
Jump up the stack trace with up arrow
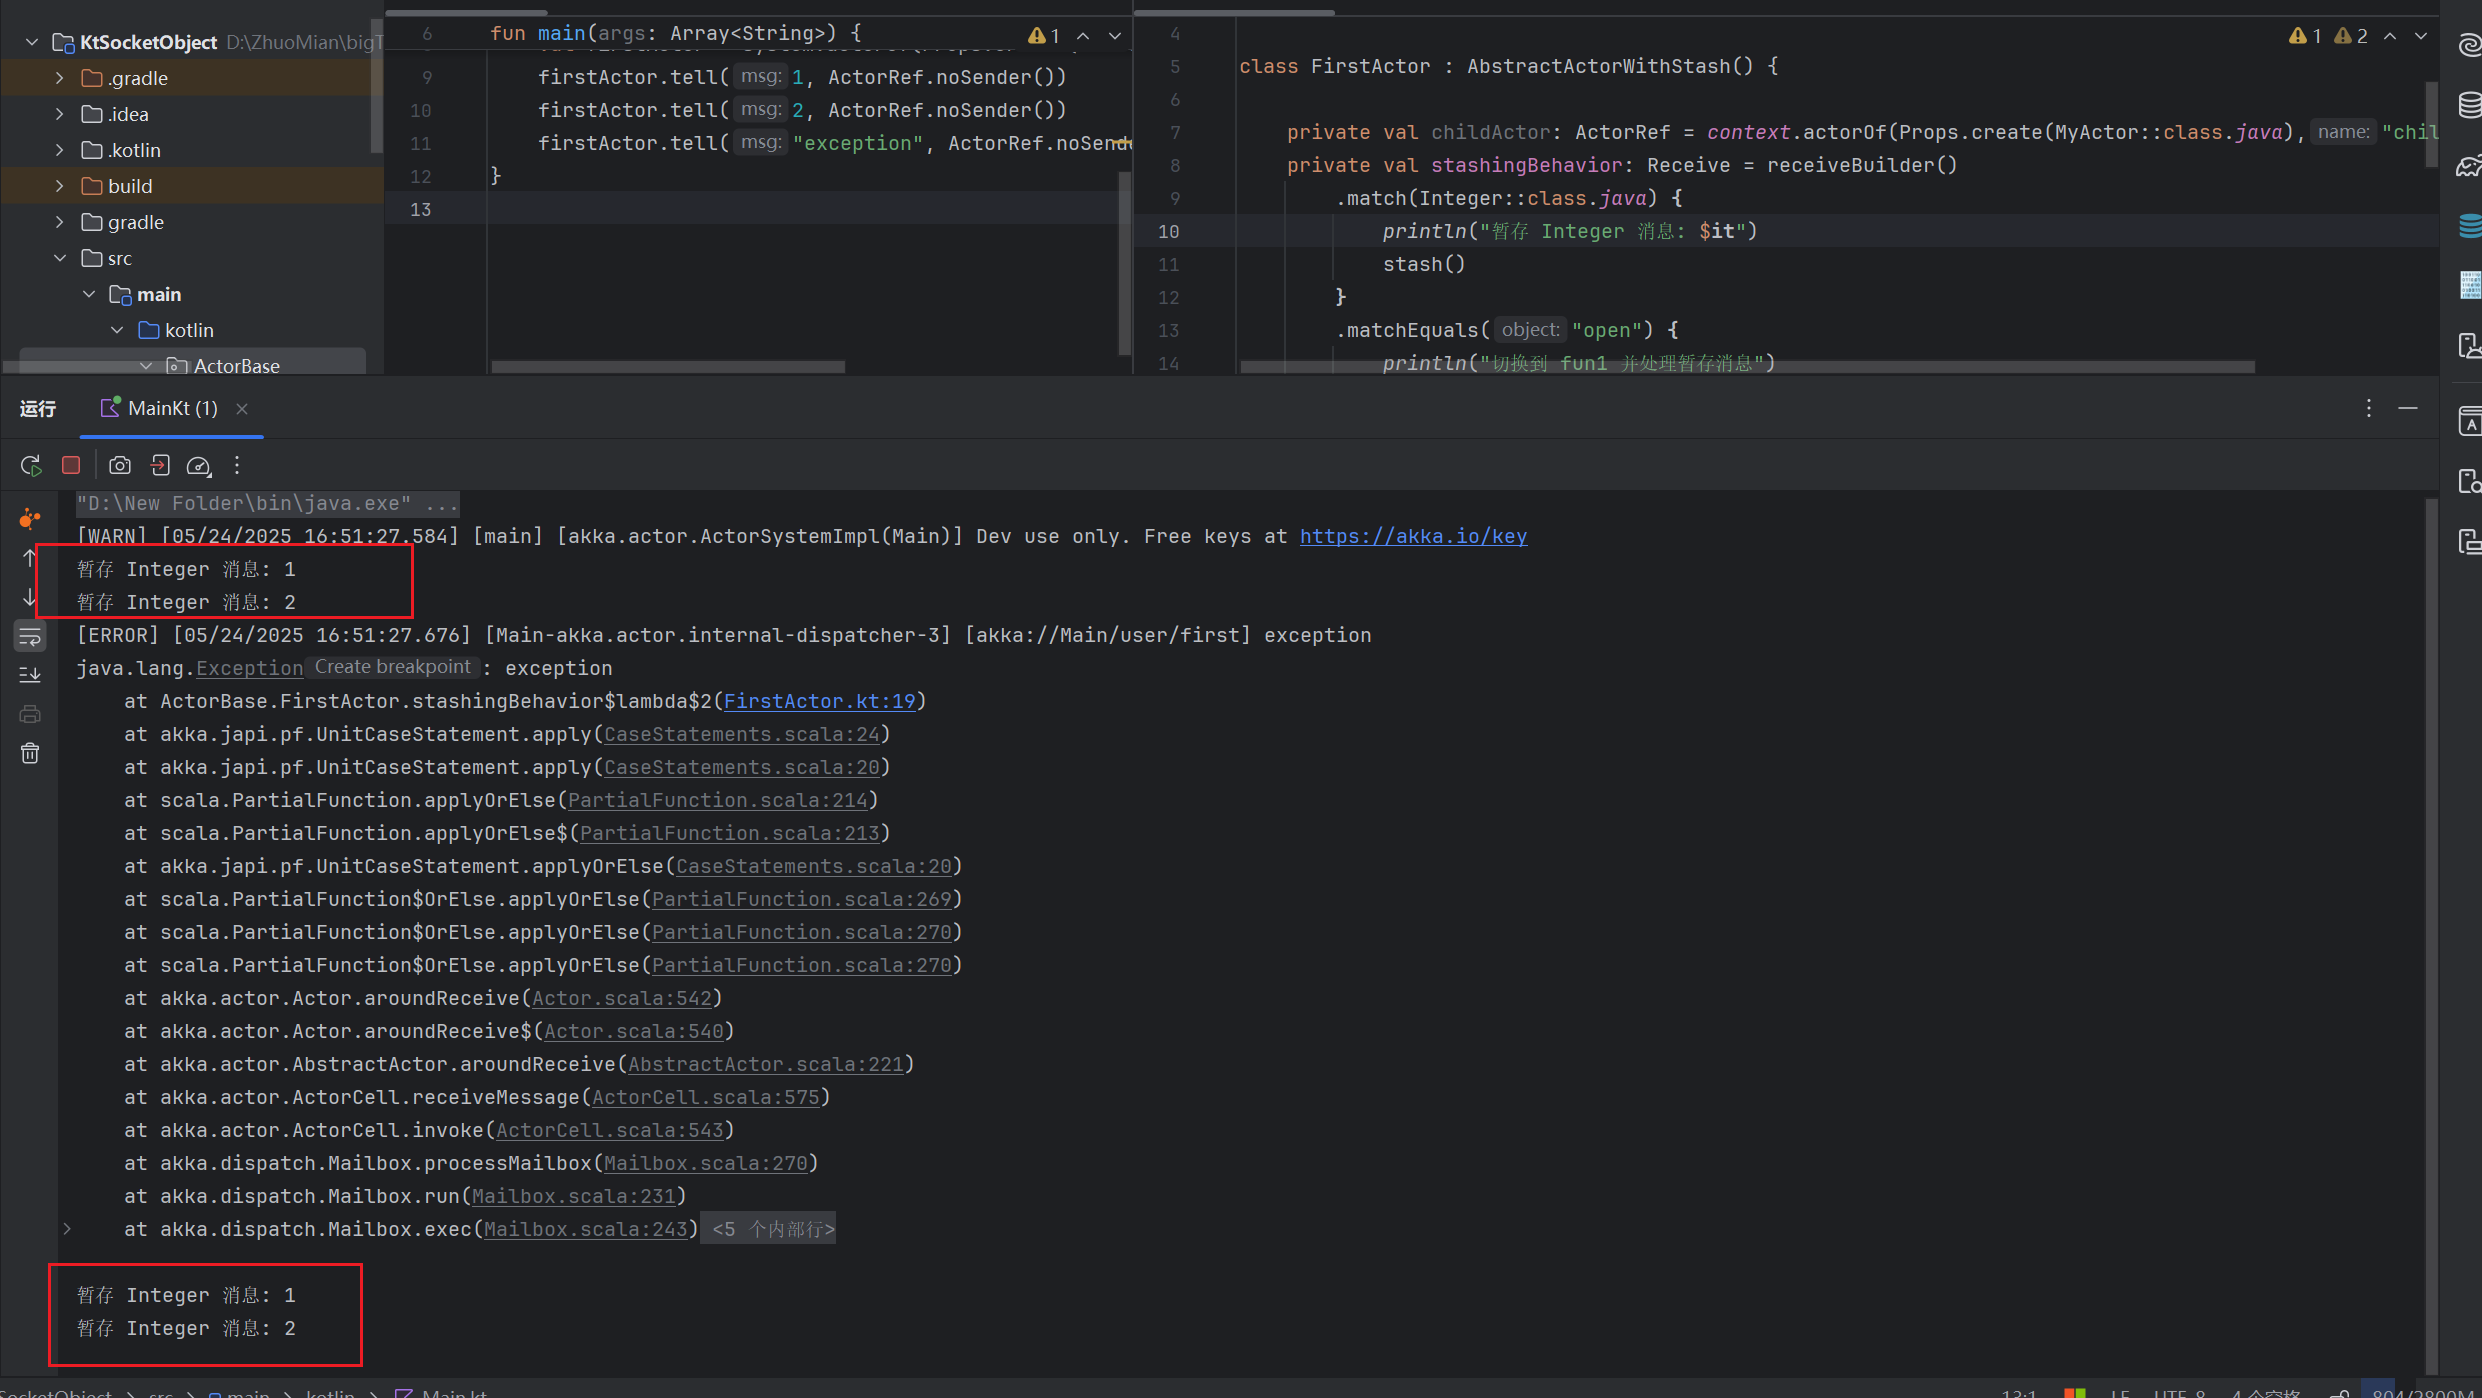[x=30, y=558]
